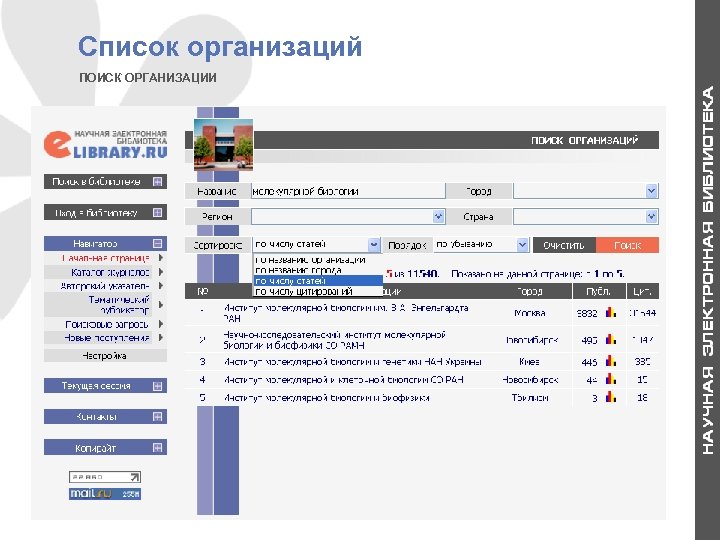Select 'по названию организации' sort option
Viewport: 720px width, 540px height.
(x=318, y=259)
